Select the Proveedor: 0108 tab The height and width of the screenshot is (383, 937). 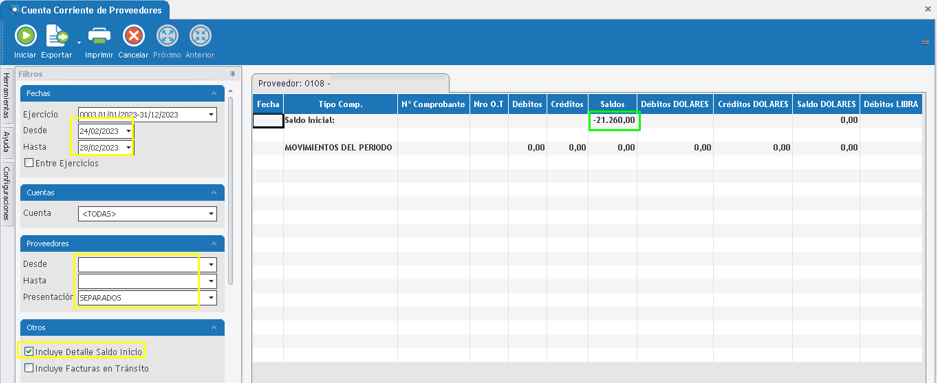pos(350,84)
